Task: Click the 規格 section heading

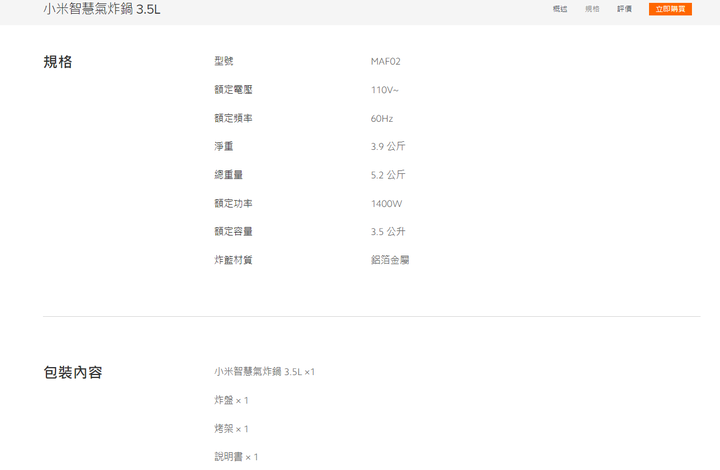Action: pos(58,62)
